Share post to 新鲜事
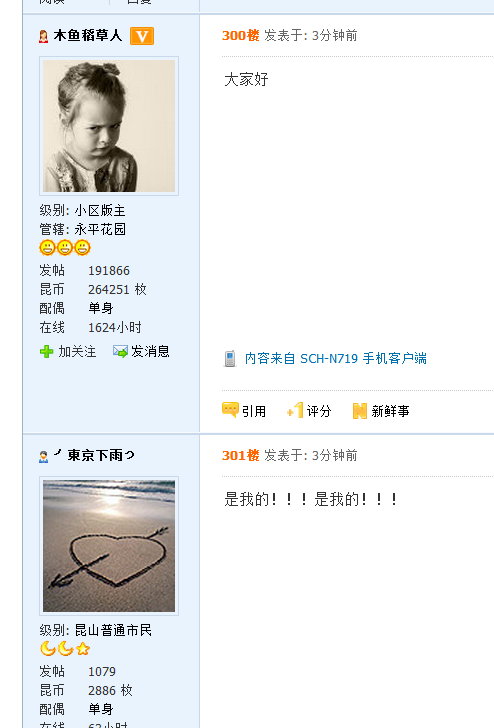Image resolution: width=494 pixels, height=728 pixels. 390,411
